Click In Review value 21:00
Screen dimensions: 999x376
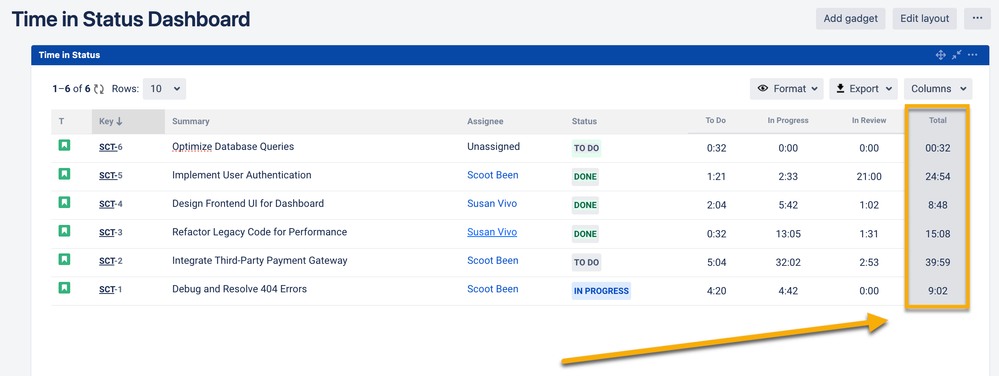(869, 177)
